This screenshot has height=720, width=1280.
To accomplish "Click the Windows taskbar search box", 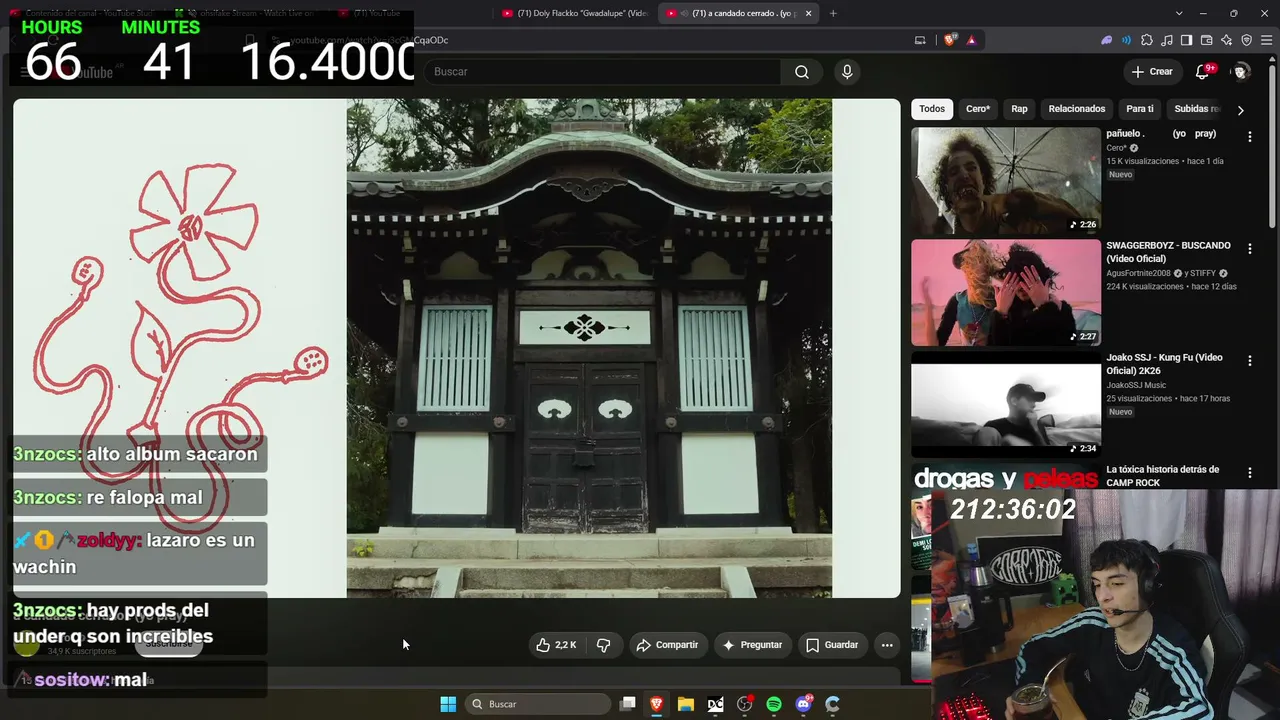I will point(540,704).
